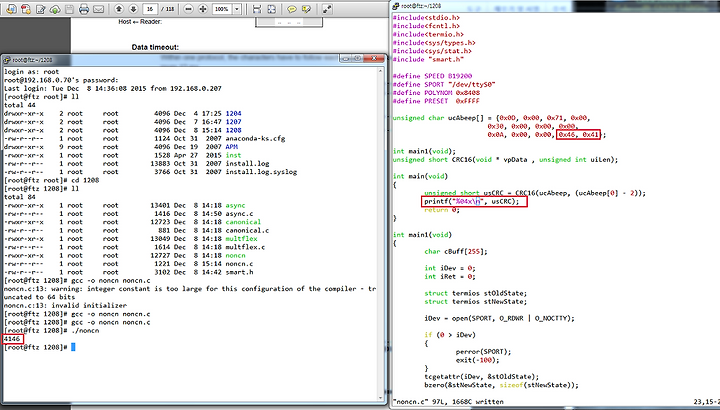Fit one full page to window icon
This screenshot has height=410, width=720.
(x=271, y=9)
